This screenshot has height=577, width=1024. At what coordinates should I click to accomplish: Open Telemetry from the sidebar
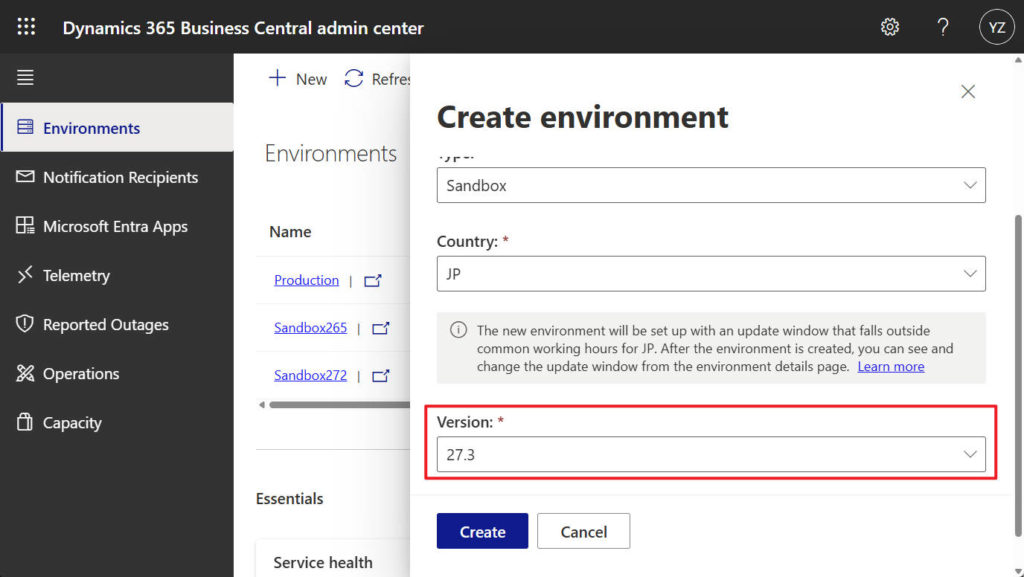76,275
